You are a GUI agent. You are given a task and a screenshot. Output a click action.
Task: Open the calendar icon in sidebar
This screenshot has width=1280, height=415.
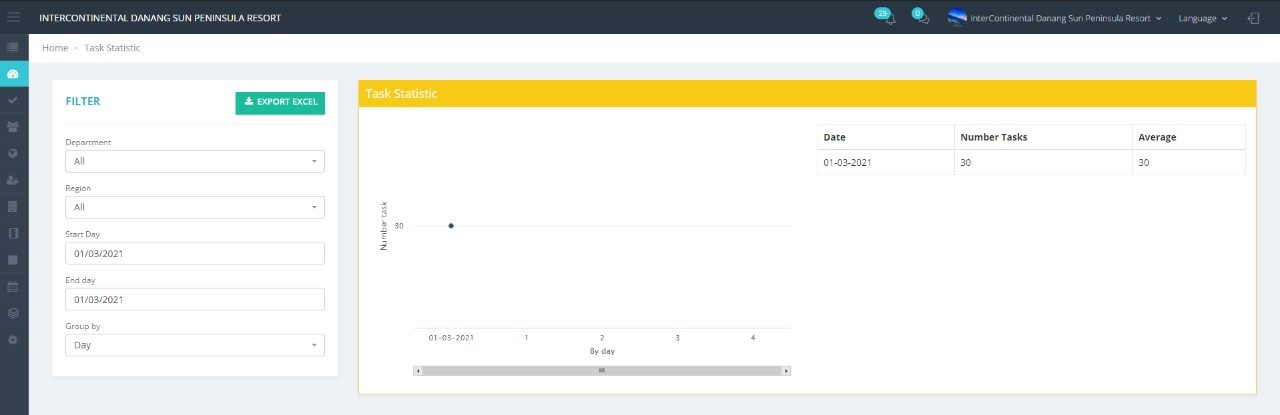click(x=13, y=286)
